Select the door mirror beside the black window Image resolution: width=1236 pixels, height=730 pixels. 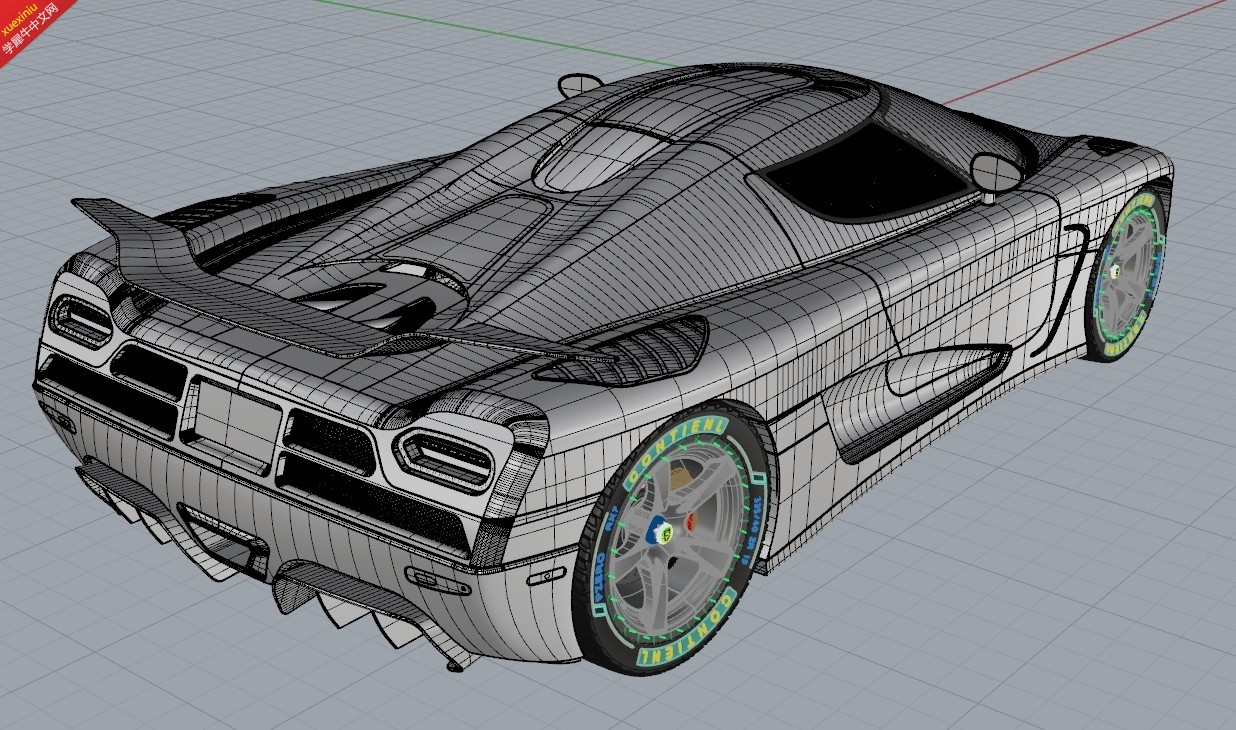[x=996, y=175]
